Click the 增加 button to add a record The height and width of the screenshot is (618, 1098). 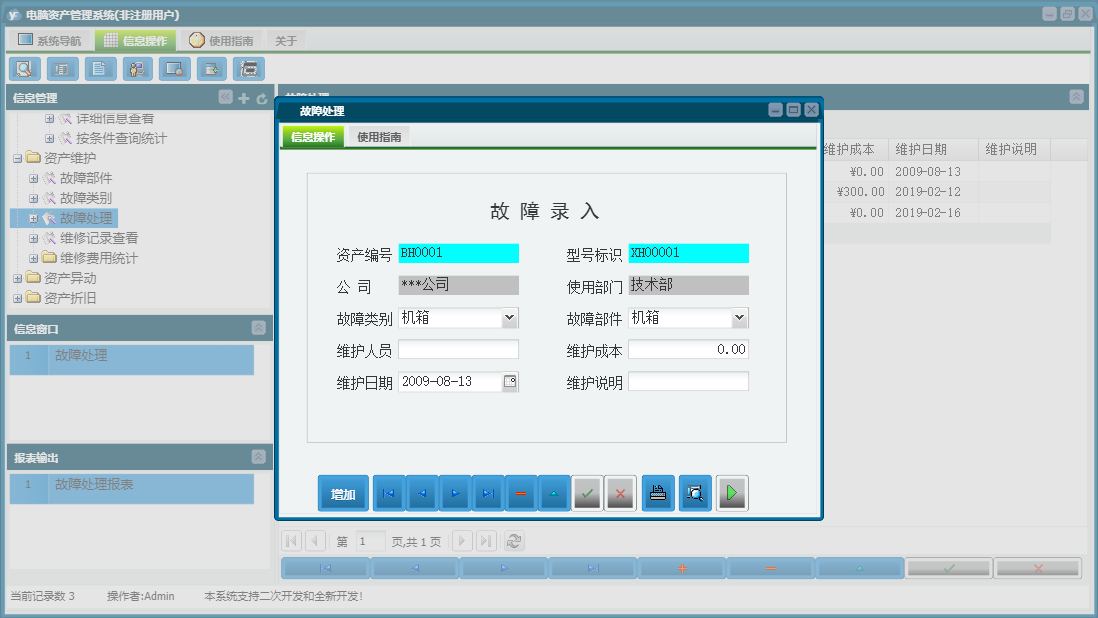click(342, 492)
